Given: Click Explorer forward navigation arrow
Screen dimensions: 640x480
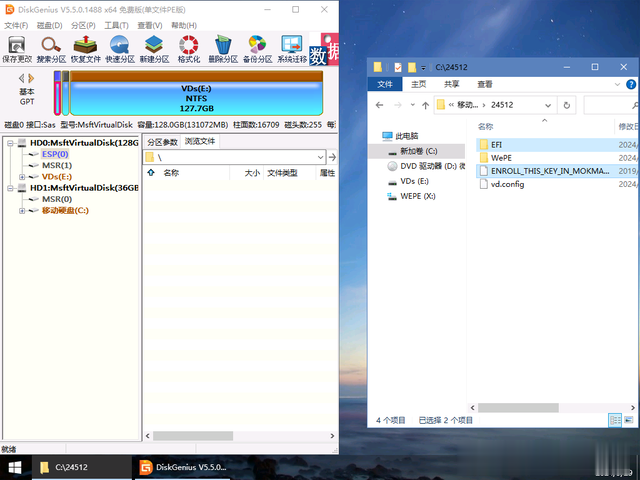Looking at the screenshot, I should (x=398, y=105).
